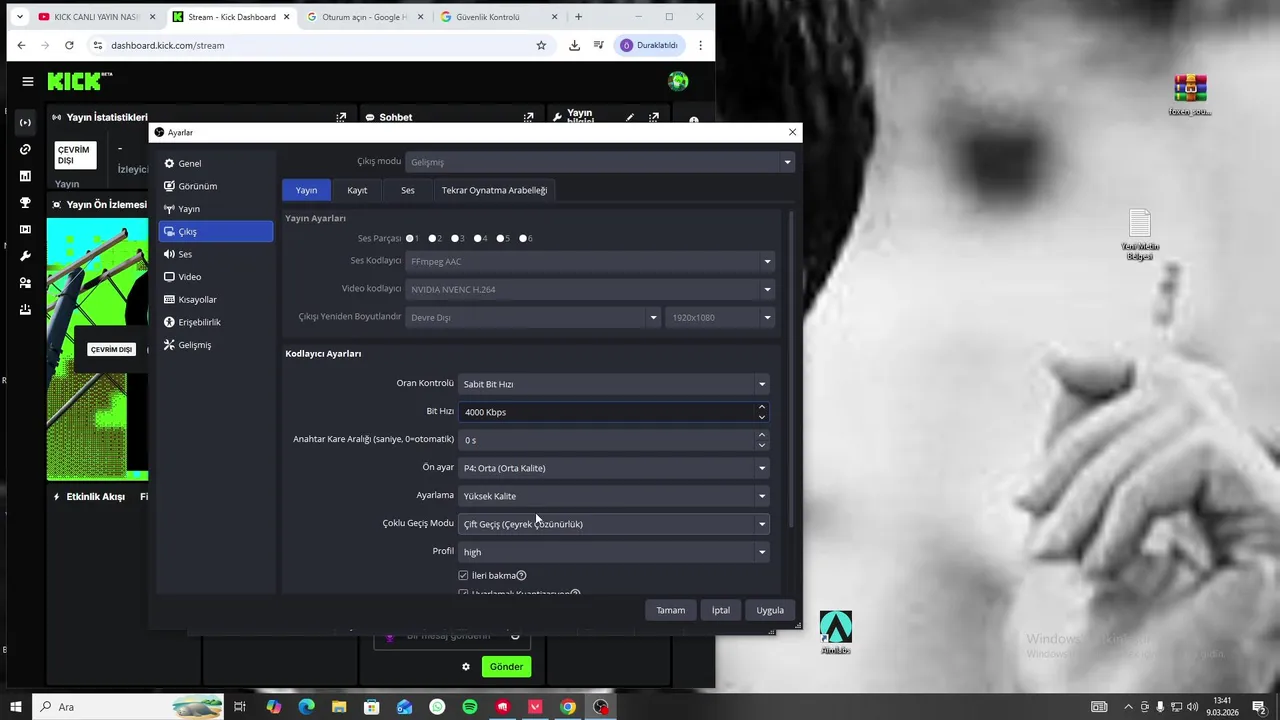Switch to Tekrar Oynatma Arabelleği tab
Image resolution: width=1280 pixels, height=720 pixels.
pos(494,190)
